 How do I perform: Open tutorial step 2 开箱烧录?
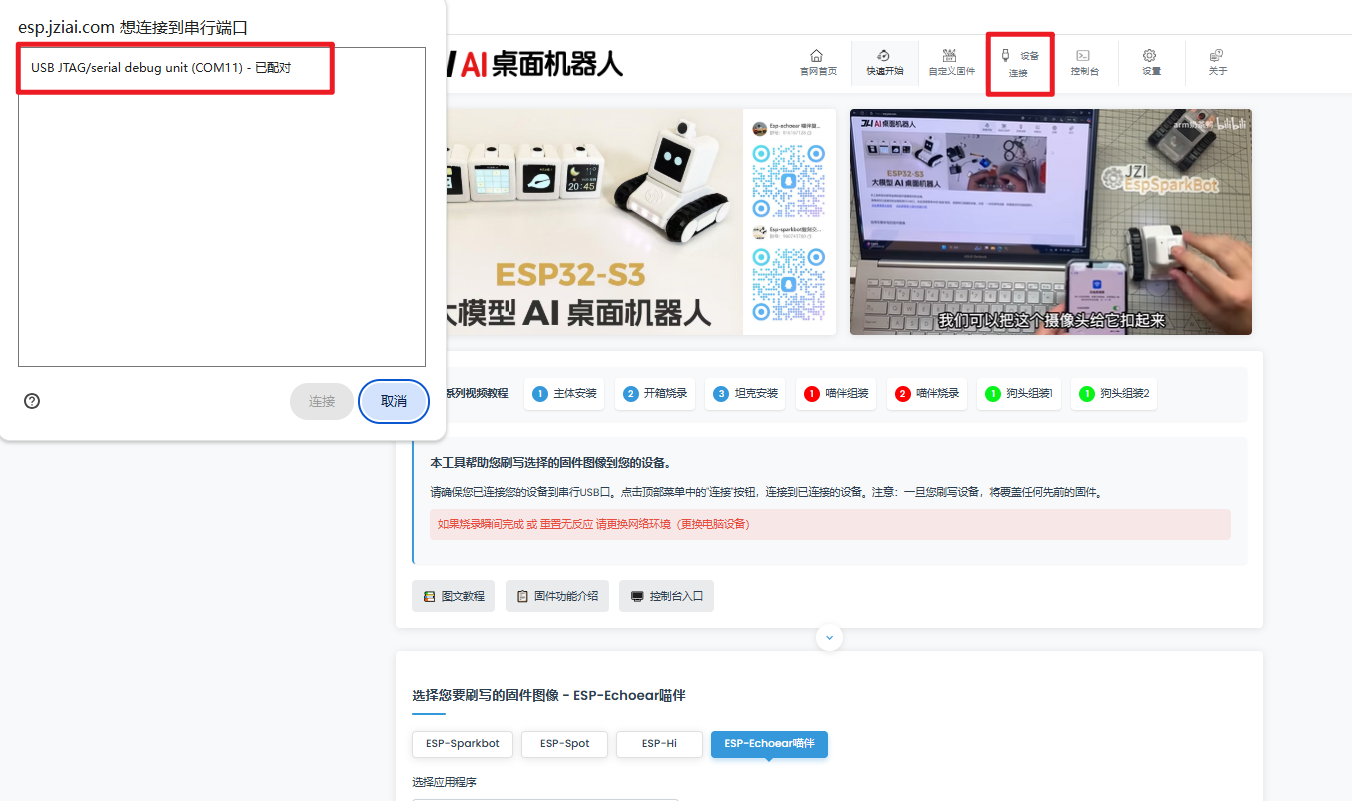coord(655,394)
